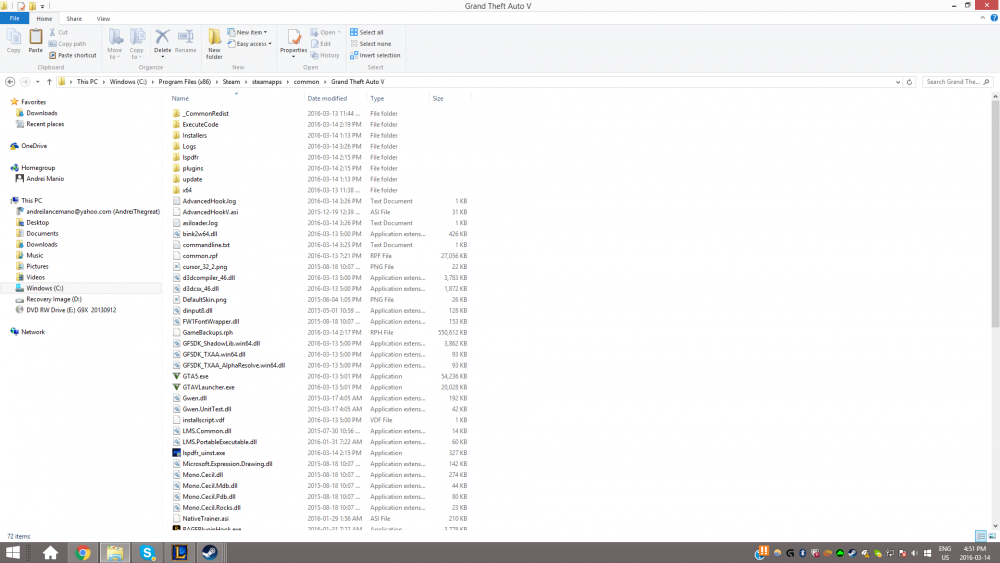Click the Cut scissors button

pyautogui.click(x=59, y=32)
